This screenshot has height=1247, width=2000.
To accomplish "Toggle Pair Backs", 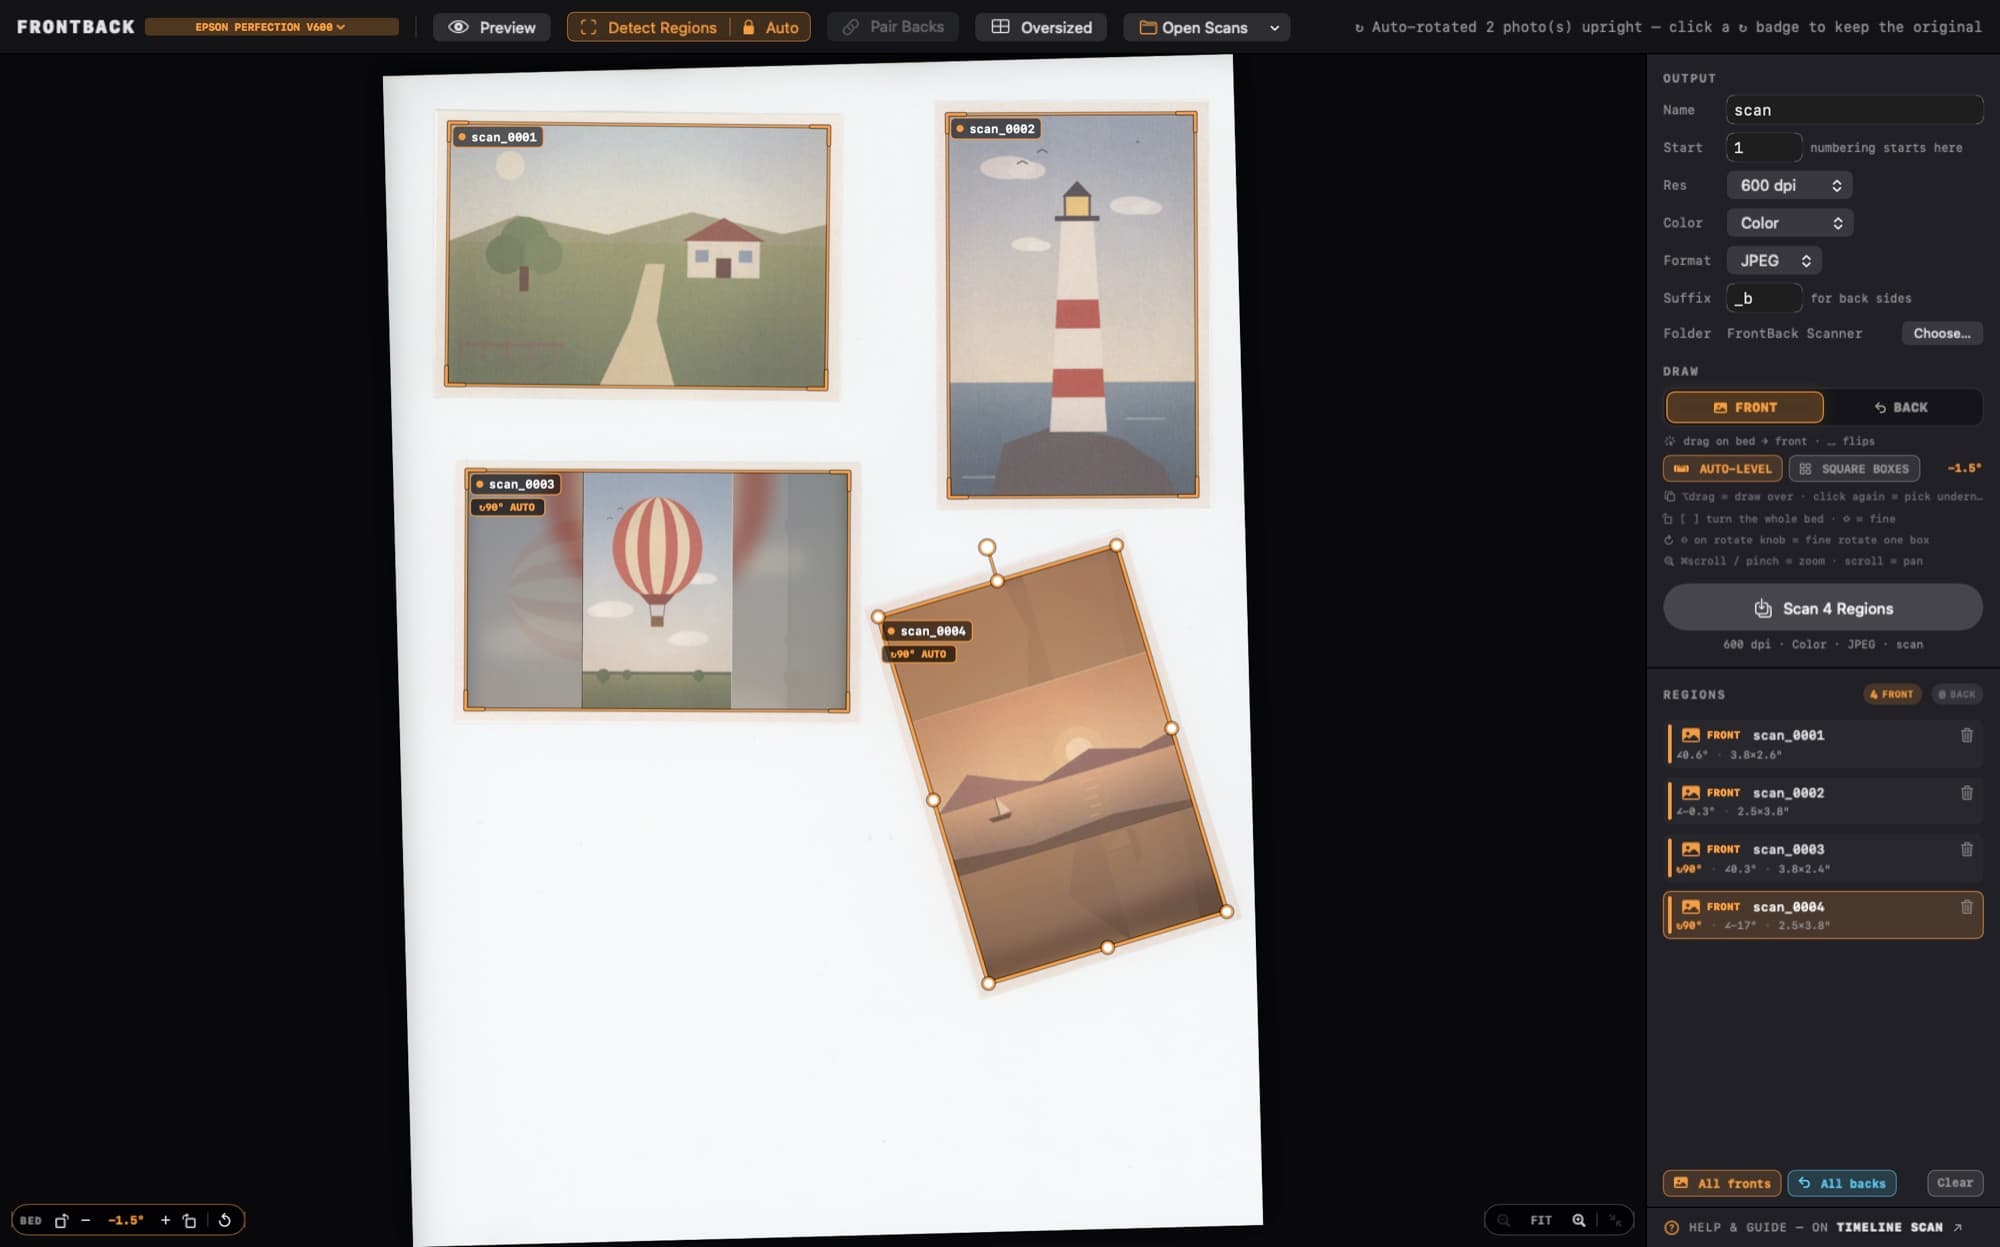I will click(x=893, y=27).
